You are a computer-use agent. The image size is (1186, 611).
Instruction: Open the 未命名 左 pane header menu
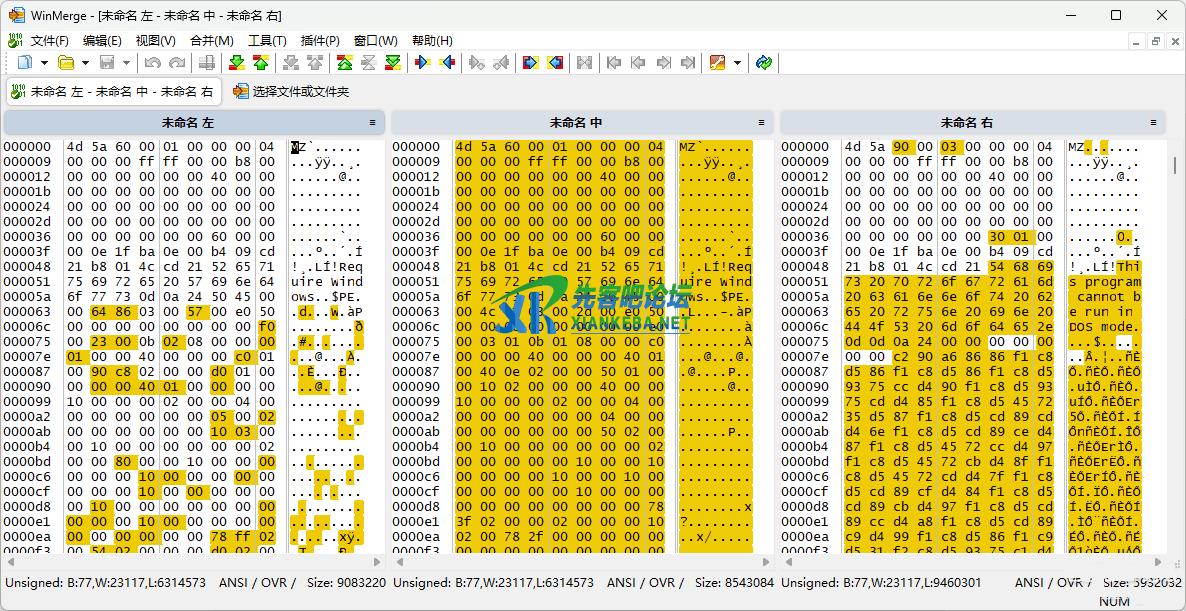pos(373,123)
